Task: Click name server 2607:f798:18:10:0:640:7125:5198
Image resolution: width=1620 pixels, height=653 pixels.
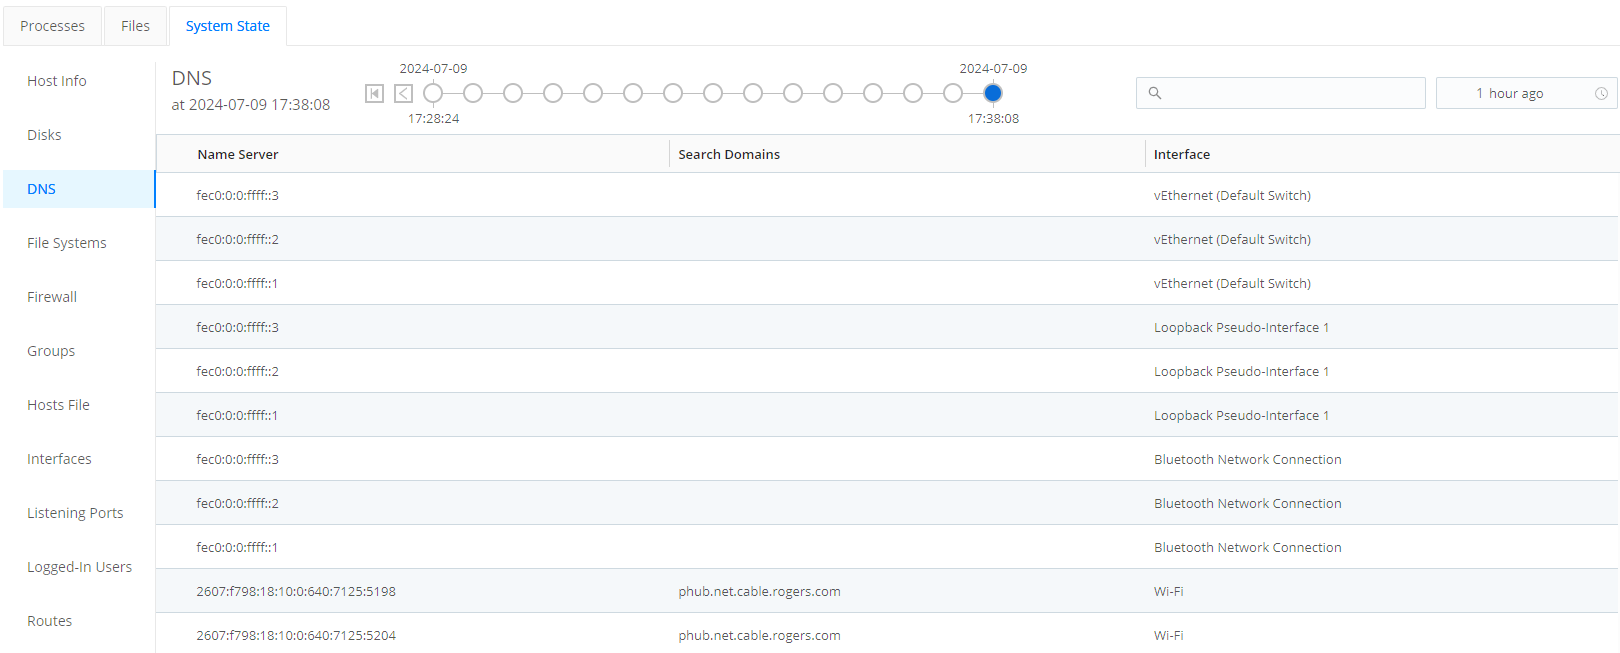Action: pos(296,591)
